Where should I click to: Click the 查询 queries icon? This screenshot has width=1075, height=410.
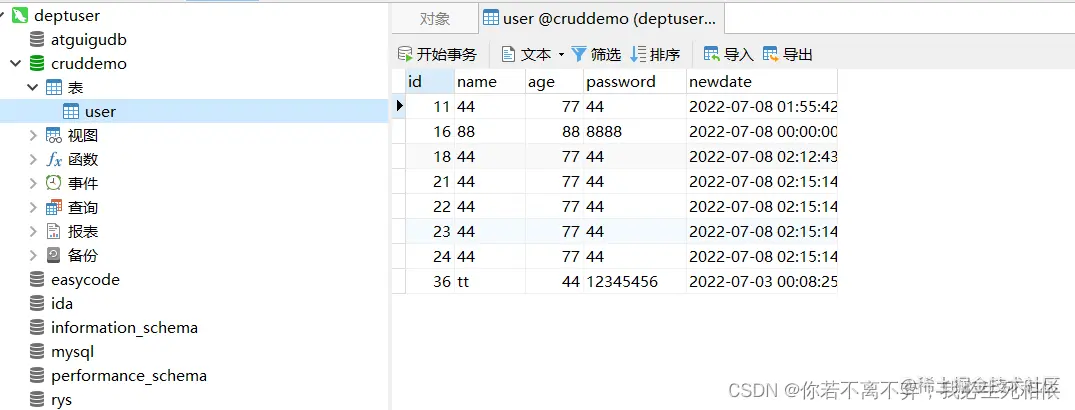pos(54,208)
